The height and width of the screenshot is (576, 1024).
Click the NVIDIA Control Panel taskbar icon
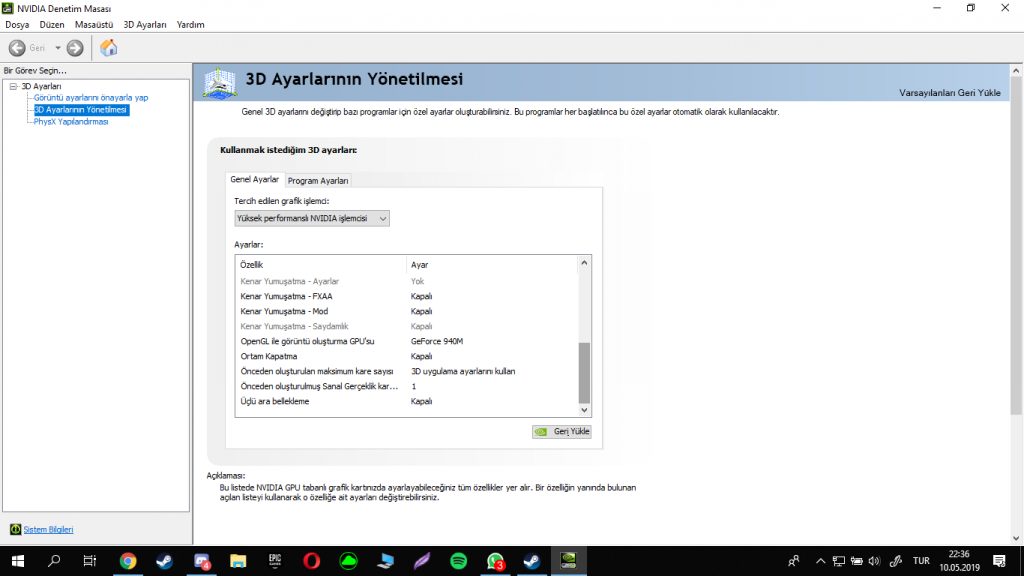point(568,561)
